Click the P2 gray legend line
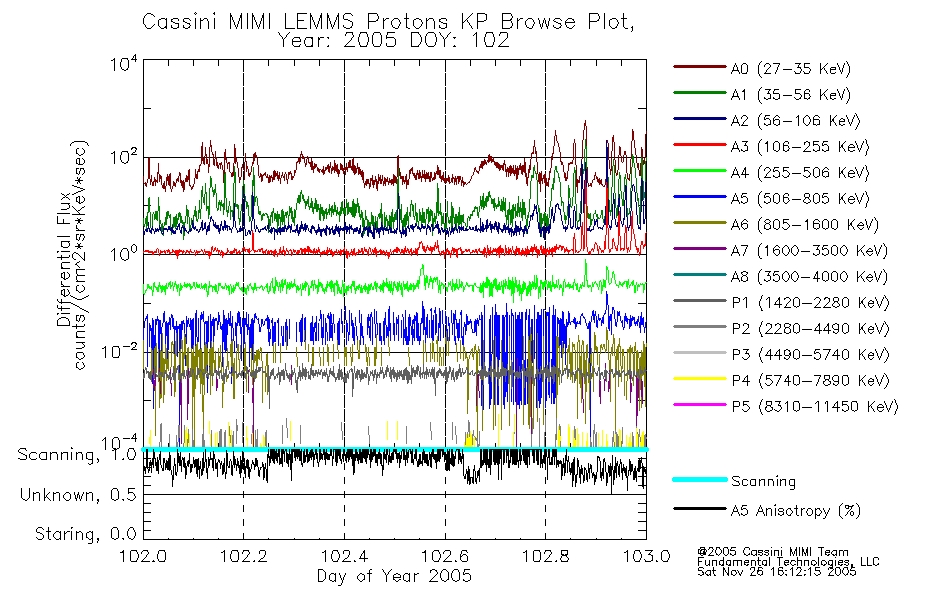Viewport: 950px width, 600px height. click(x=700, y=327)
